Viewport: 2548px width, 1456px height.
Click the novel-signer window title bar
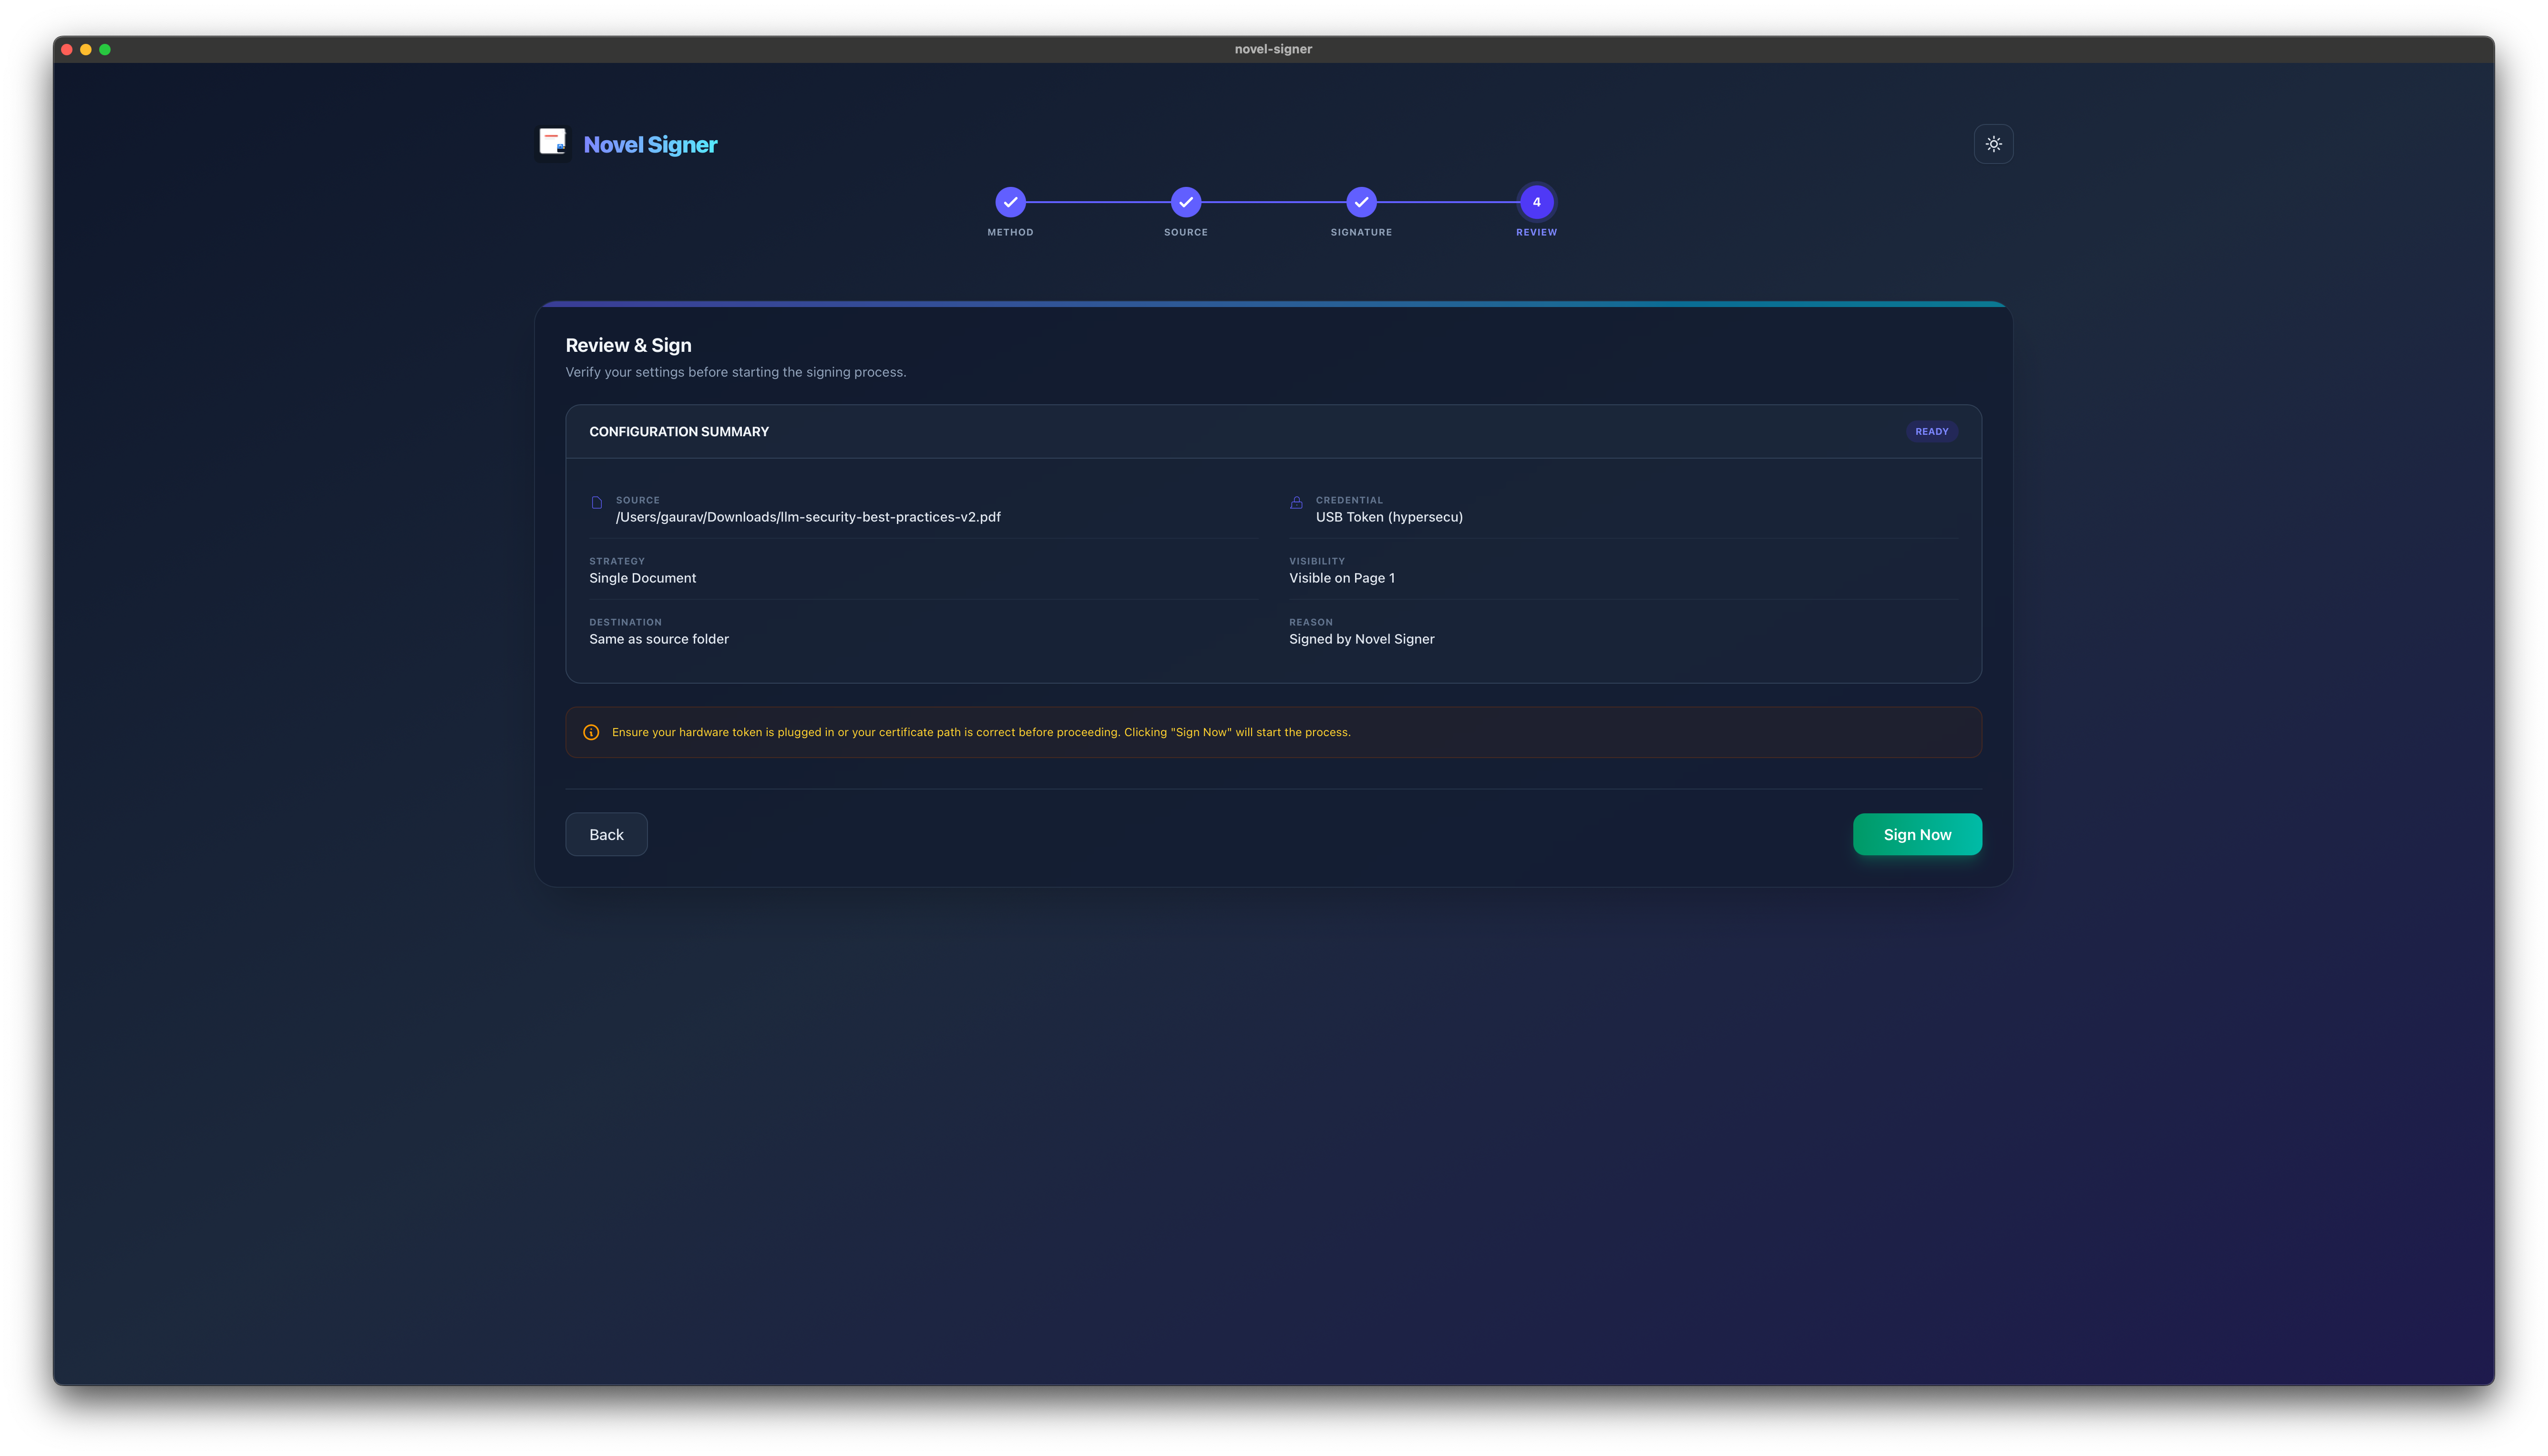(1273, 48)
